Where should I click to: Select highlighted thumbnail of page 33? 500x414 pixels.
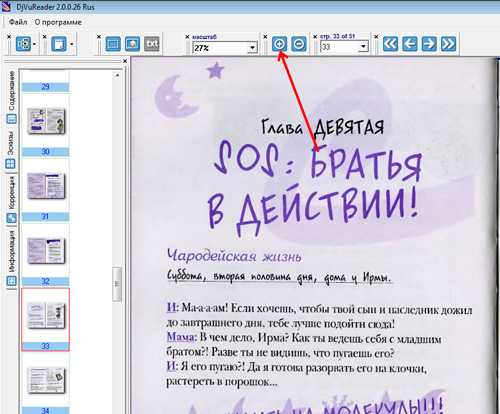[46, 316]
